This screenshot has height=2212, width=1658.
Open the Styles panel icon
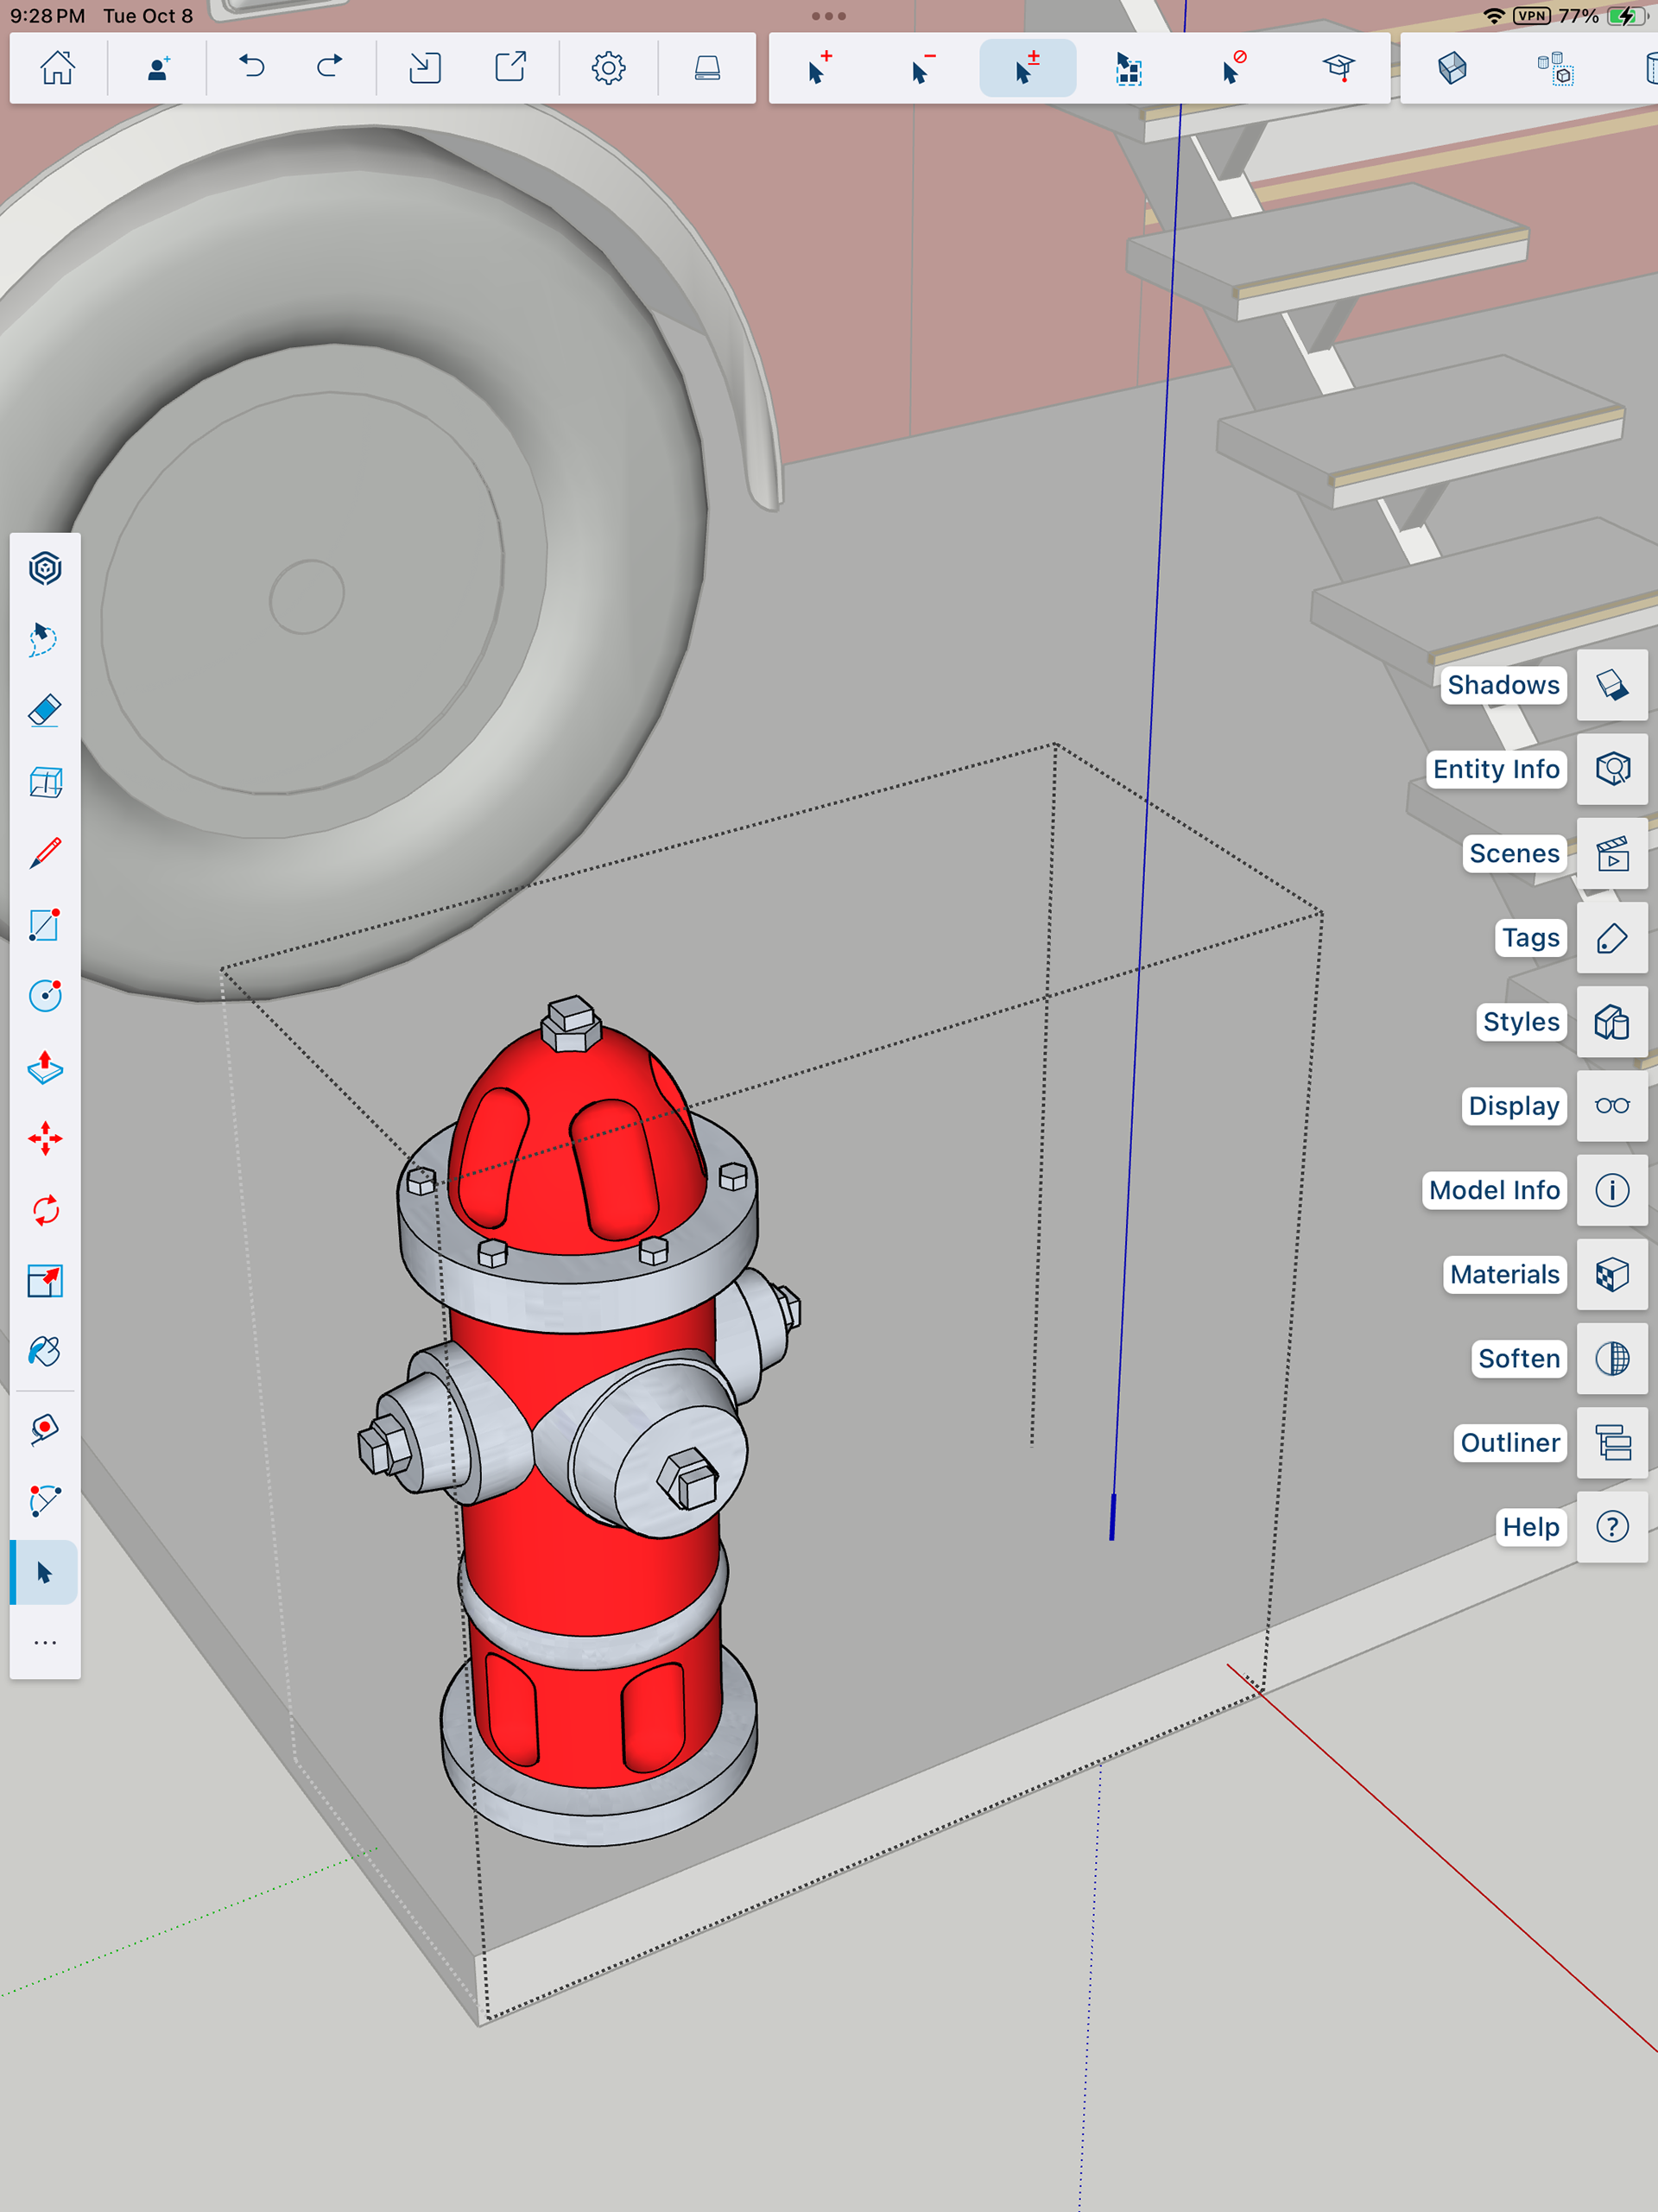1611,1022
